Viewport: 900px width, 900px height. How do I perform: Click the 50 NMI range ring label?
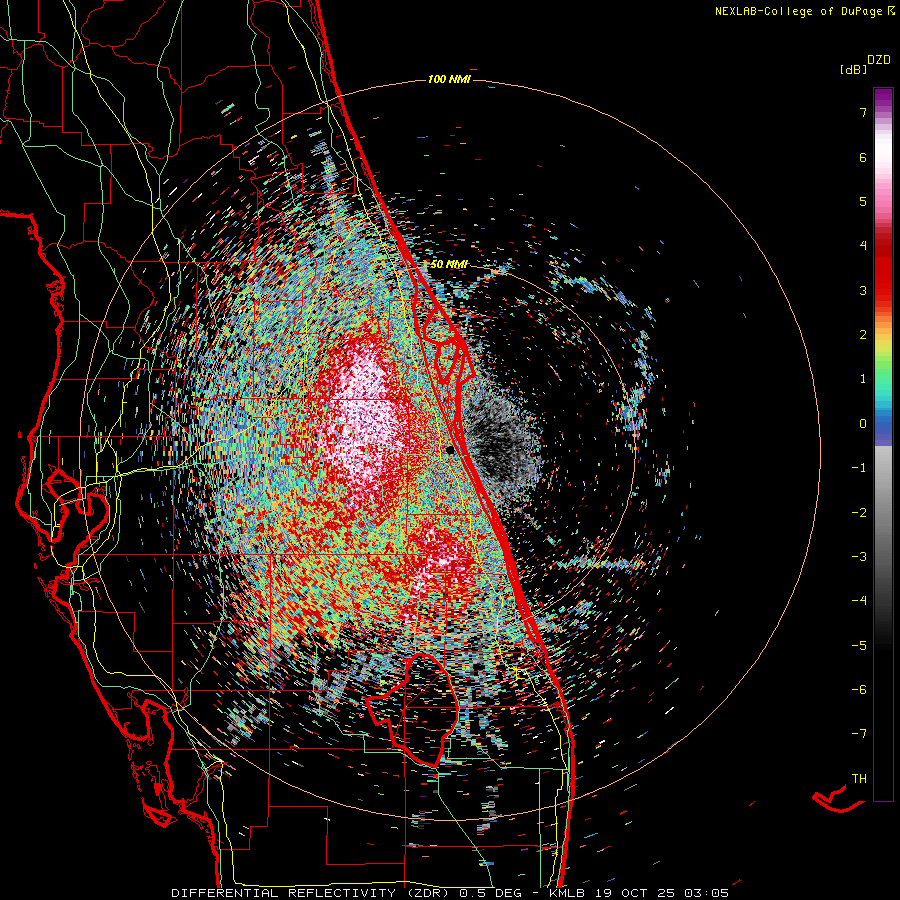pos(449,264)
